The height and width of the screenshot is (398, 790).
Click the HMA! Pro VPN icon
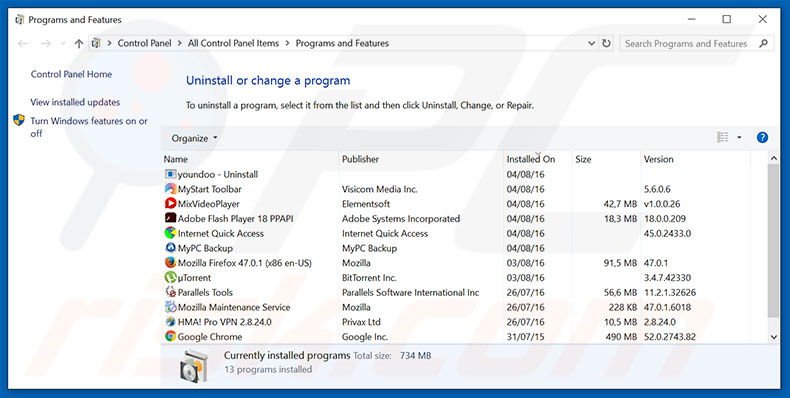[170, 321]
